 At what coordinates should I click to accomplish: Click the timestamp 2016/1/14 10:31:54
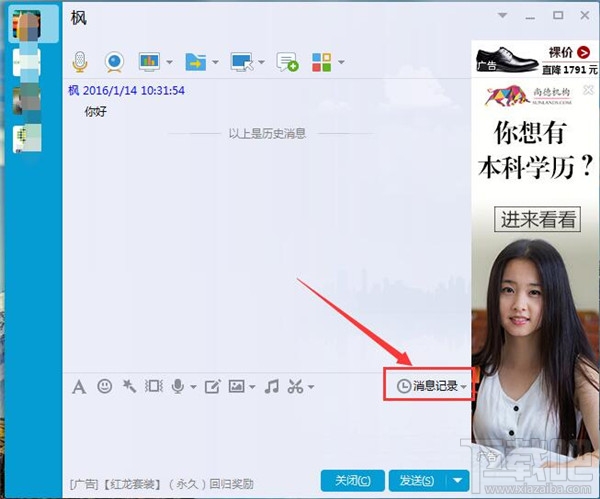pos(134,91)
